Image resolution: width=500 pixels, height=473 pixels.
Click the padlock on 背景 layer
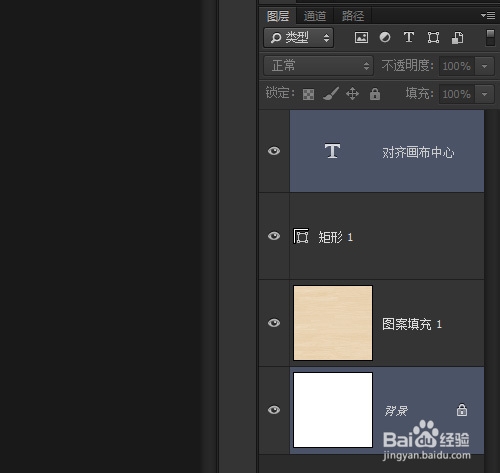point(462,410)
